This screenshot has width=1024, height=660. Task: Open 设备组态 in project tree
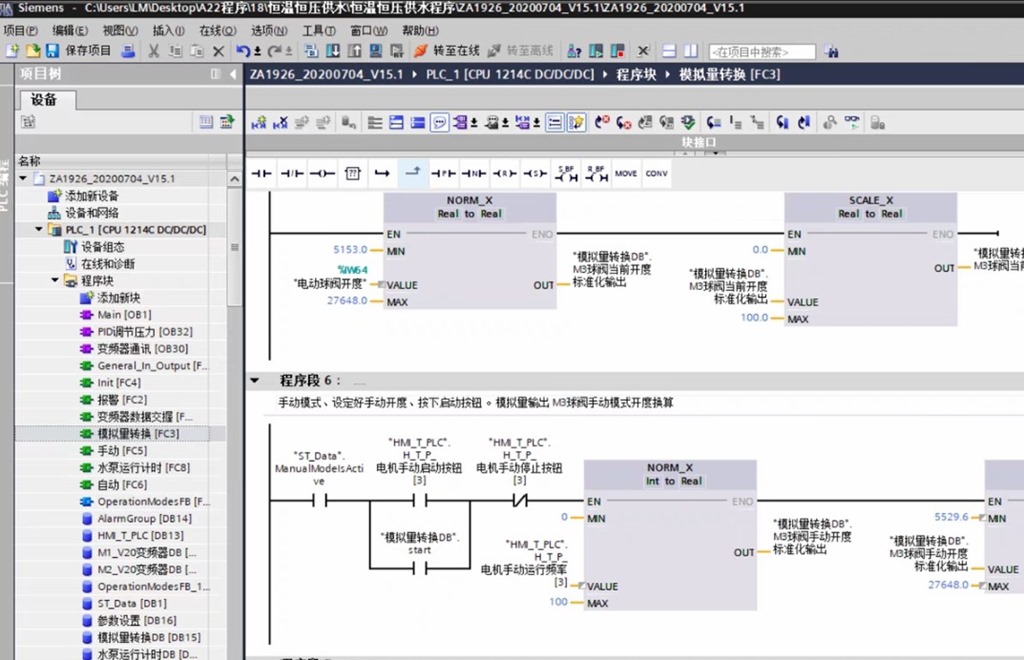[102, 247]
